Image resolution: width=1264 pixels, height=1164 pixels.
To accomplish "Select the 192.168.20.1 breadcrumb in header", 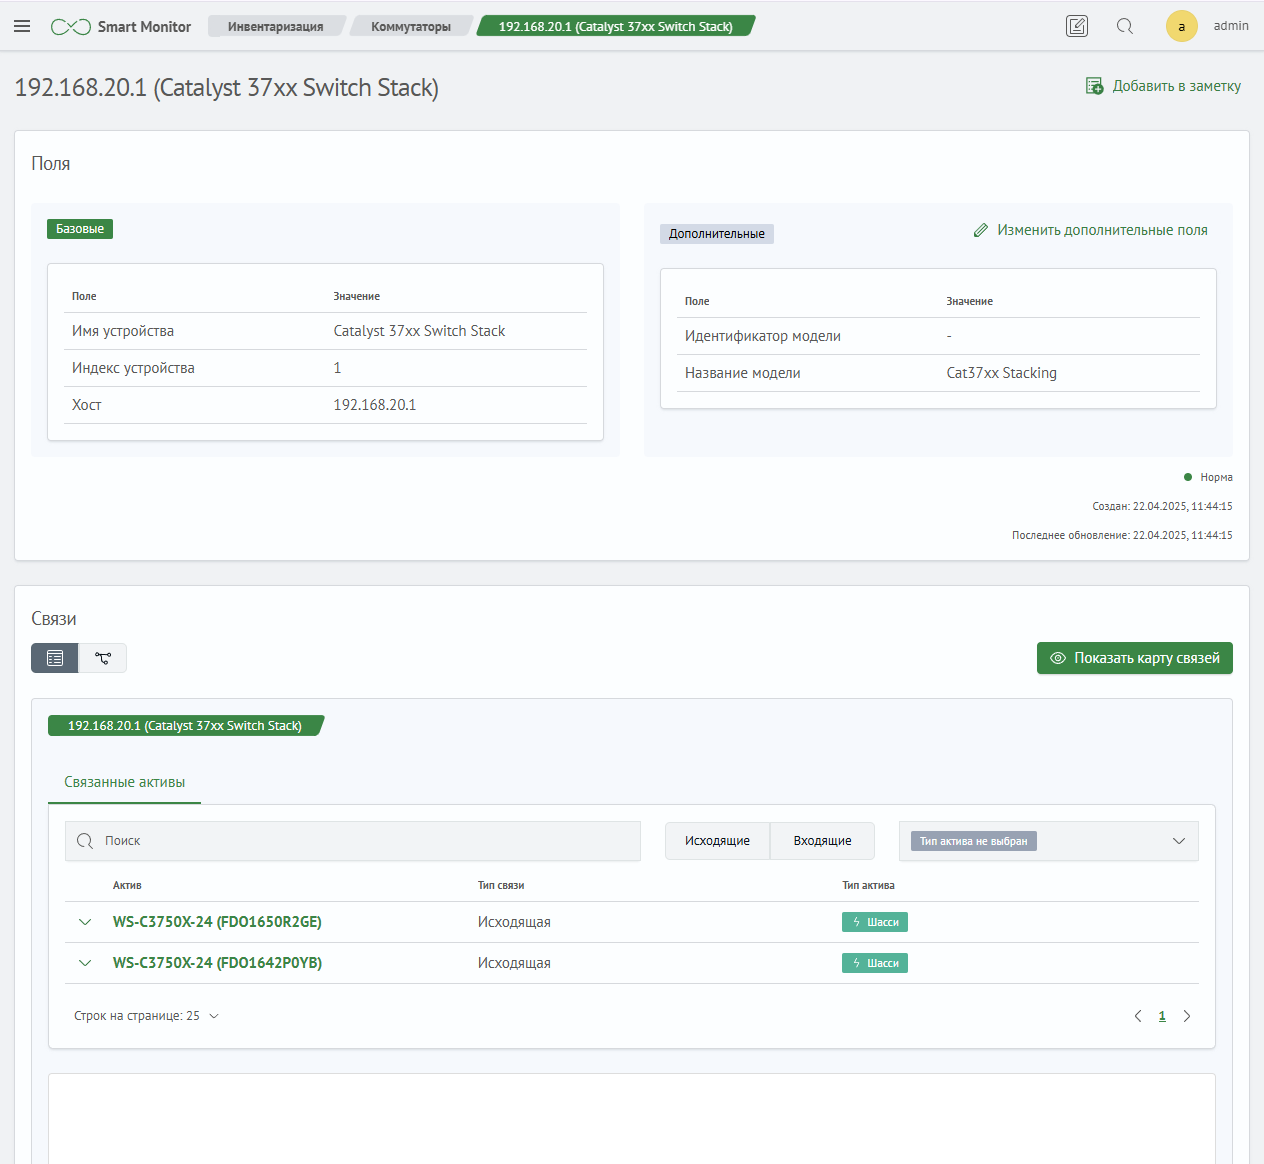I will pyautogui.click(x=616, y=27).
